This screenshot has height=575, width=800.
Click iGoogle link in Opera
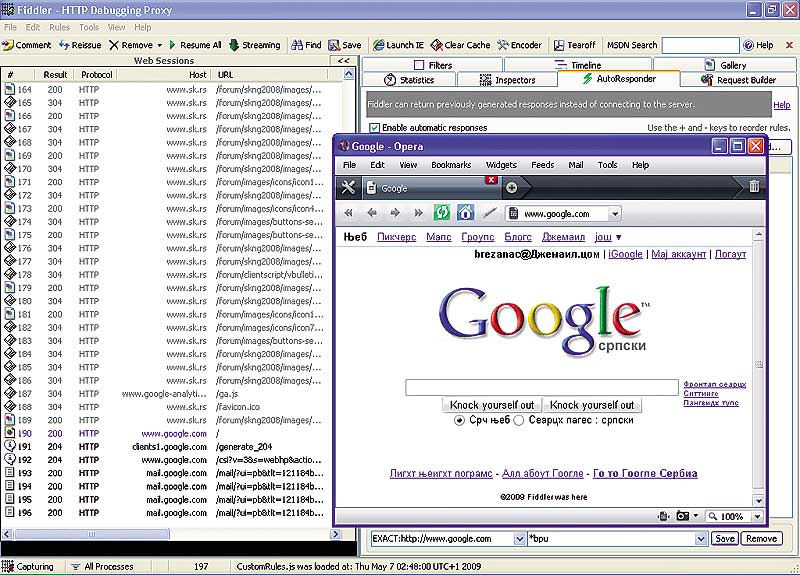(x=625, y=254)
